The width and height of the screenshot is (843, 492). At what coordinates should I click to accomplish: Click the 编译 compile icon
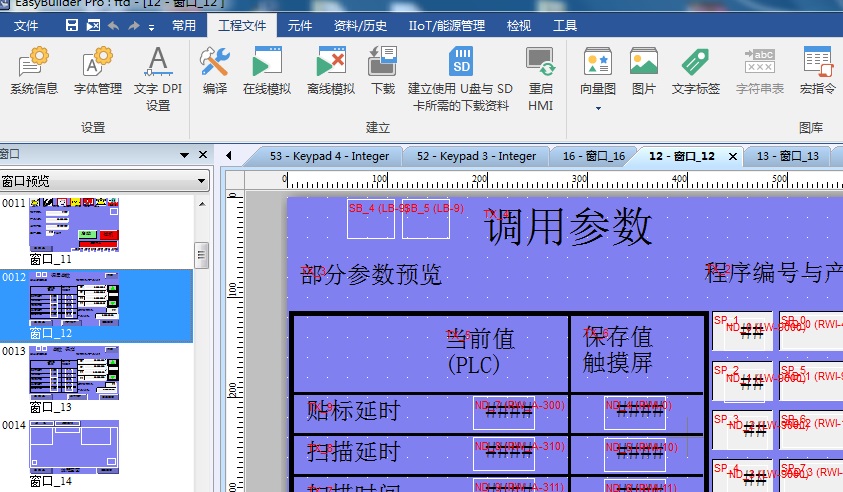point(214,71)
